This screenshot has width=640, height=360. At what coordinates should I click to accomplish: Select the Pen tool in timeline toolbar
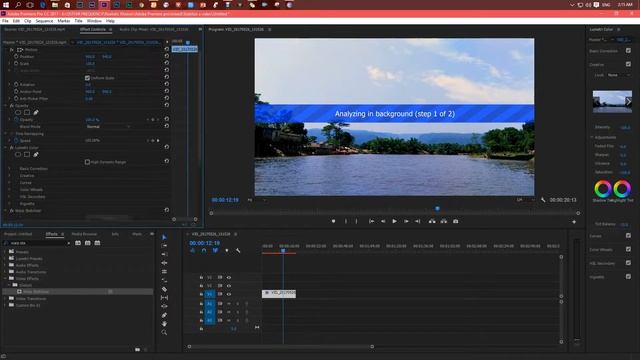click(164, 315)
